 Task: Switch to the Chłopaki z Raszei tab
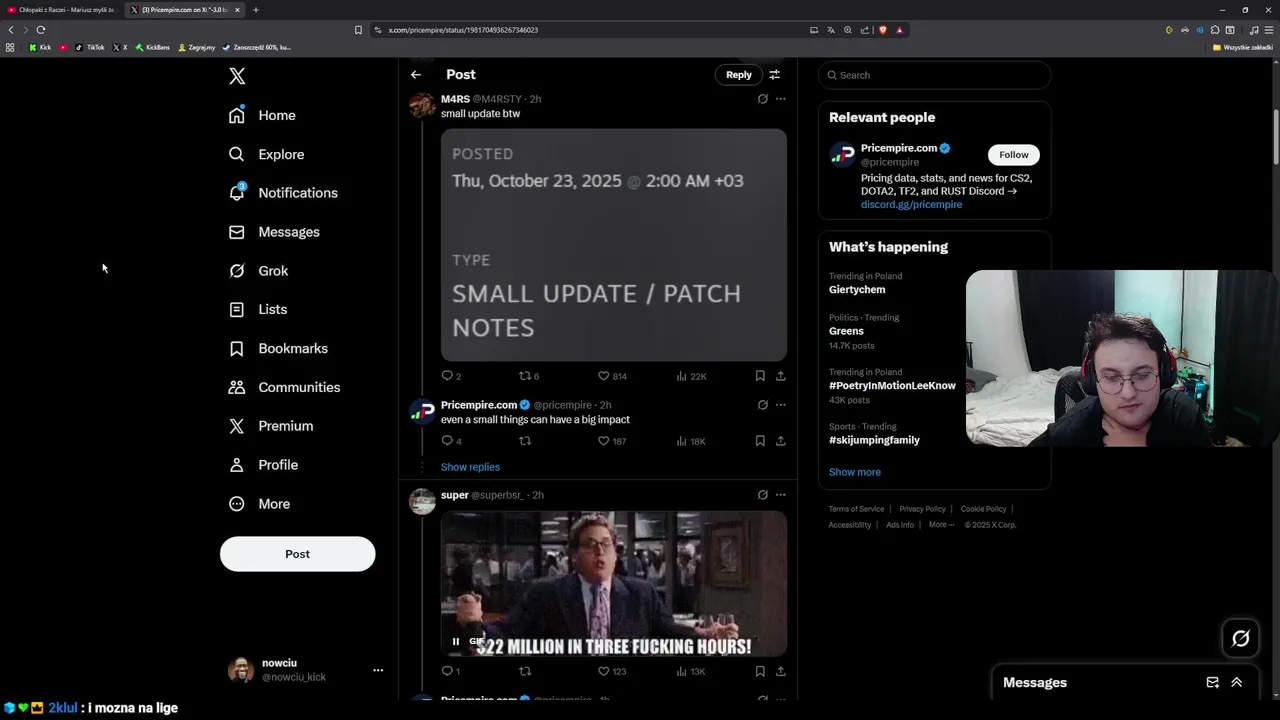[x=62, y=10]
